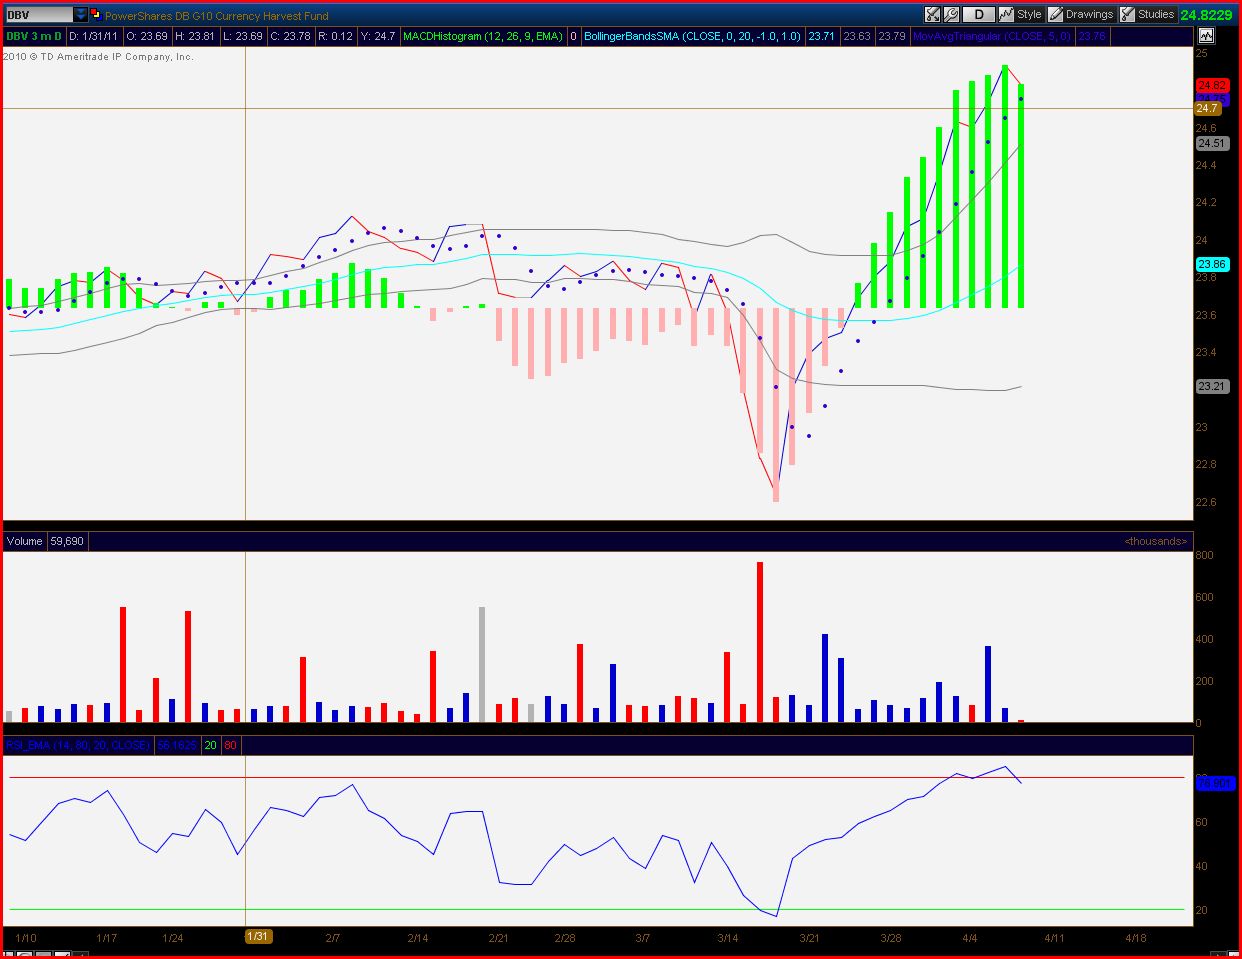Click the 23.71 Bollinger value readout

point(821,36)
